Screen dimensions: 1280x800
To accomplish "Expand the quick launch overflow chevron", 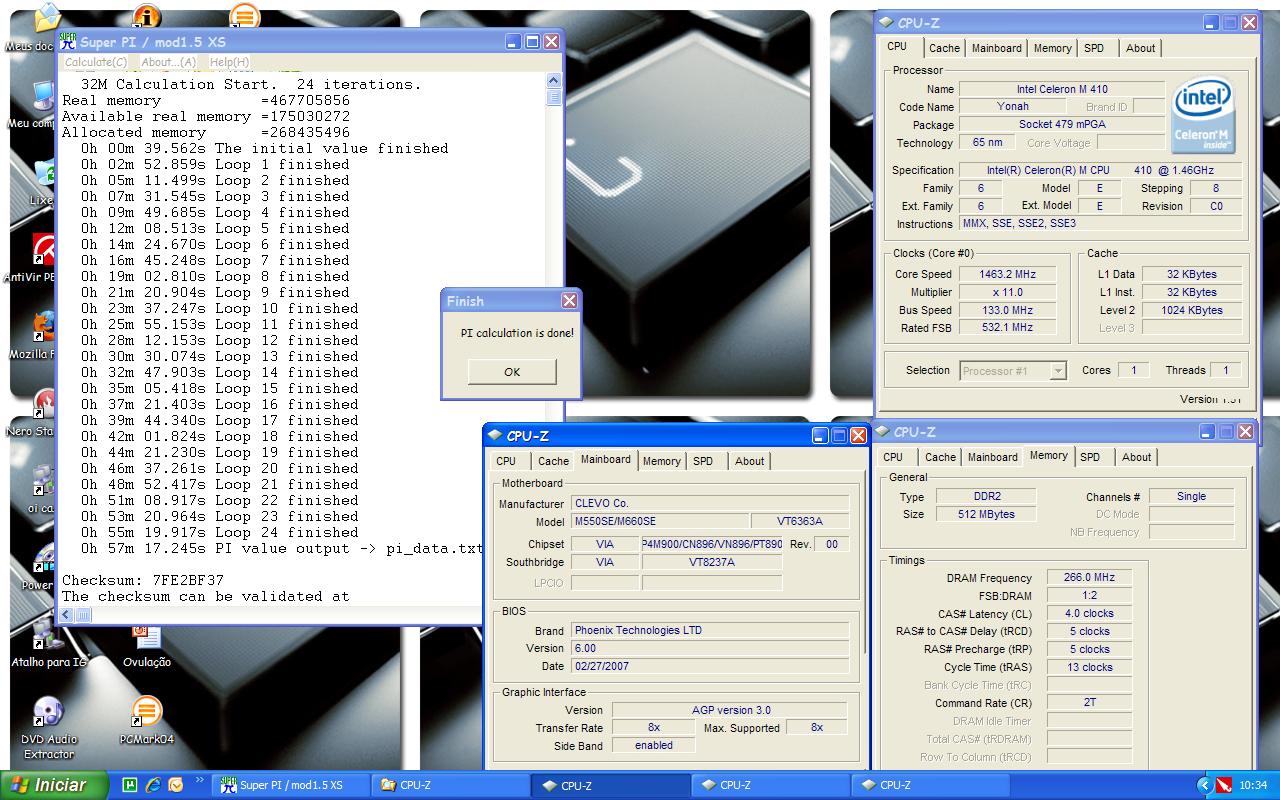I will tap(200, 780).
